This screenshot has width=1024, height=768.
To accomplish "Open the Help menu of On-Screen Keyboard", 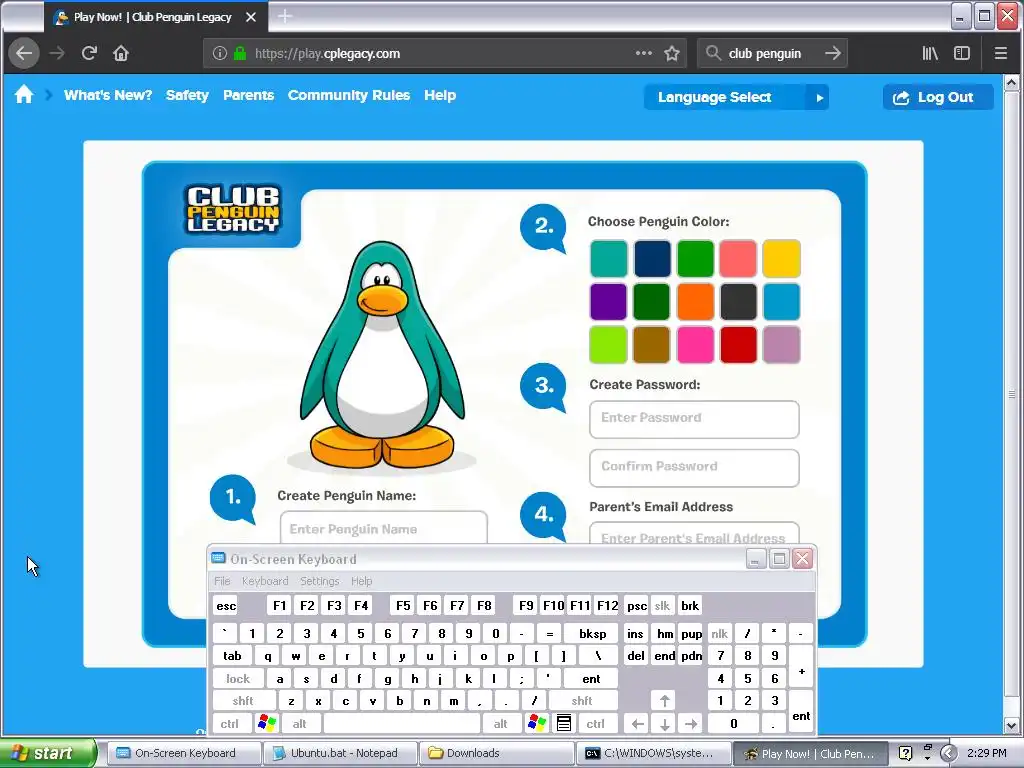I will click(x=361, y=581).
